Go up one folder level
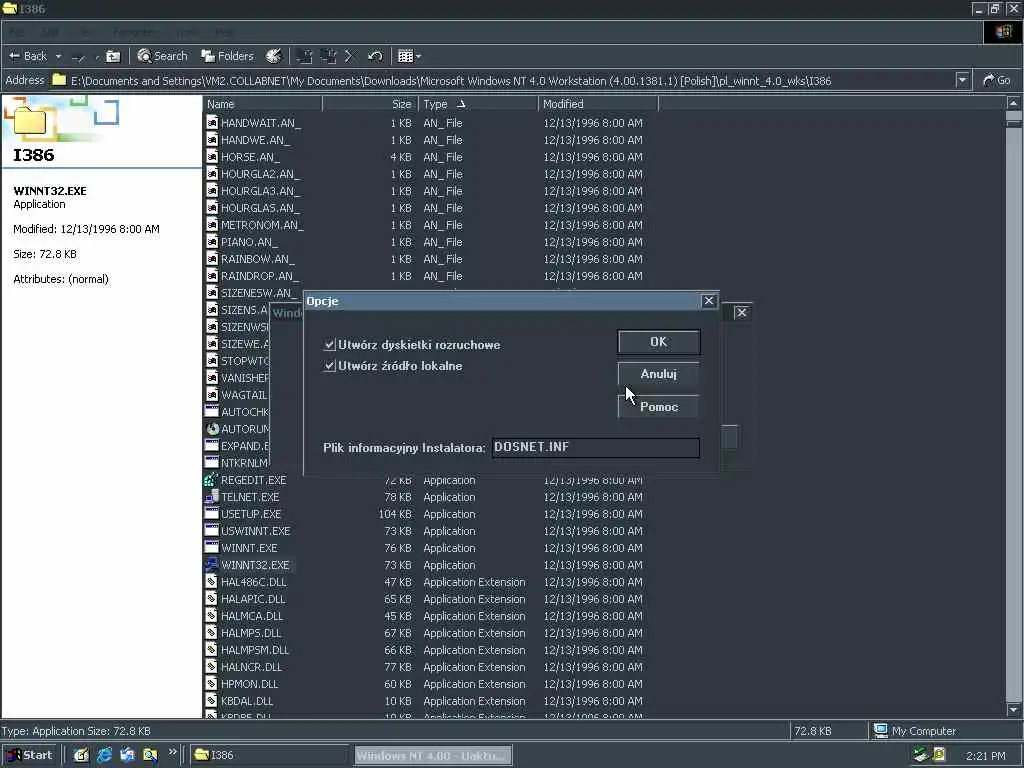The width and height of the screenshot is (1024, 768). point(113,57)
